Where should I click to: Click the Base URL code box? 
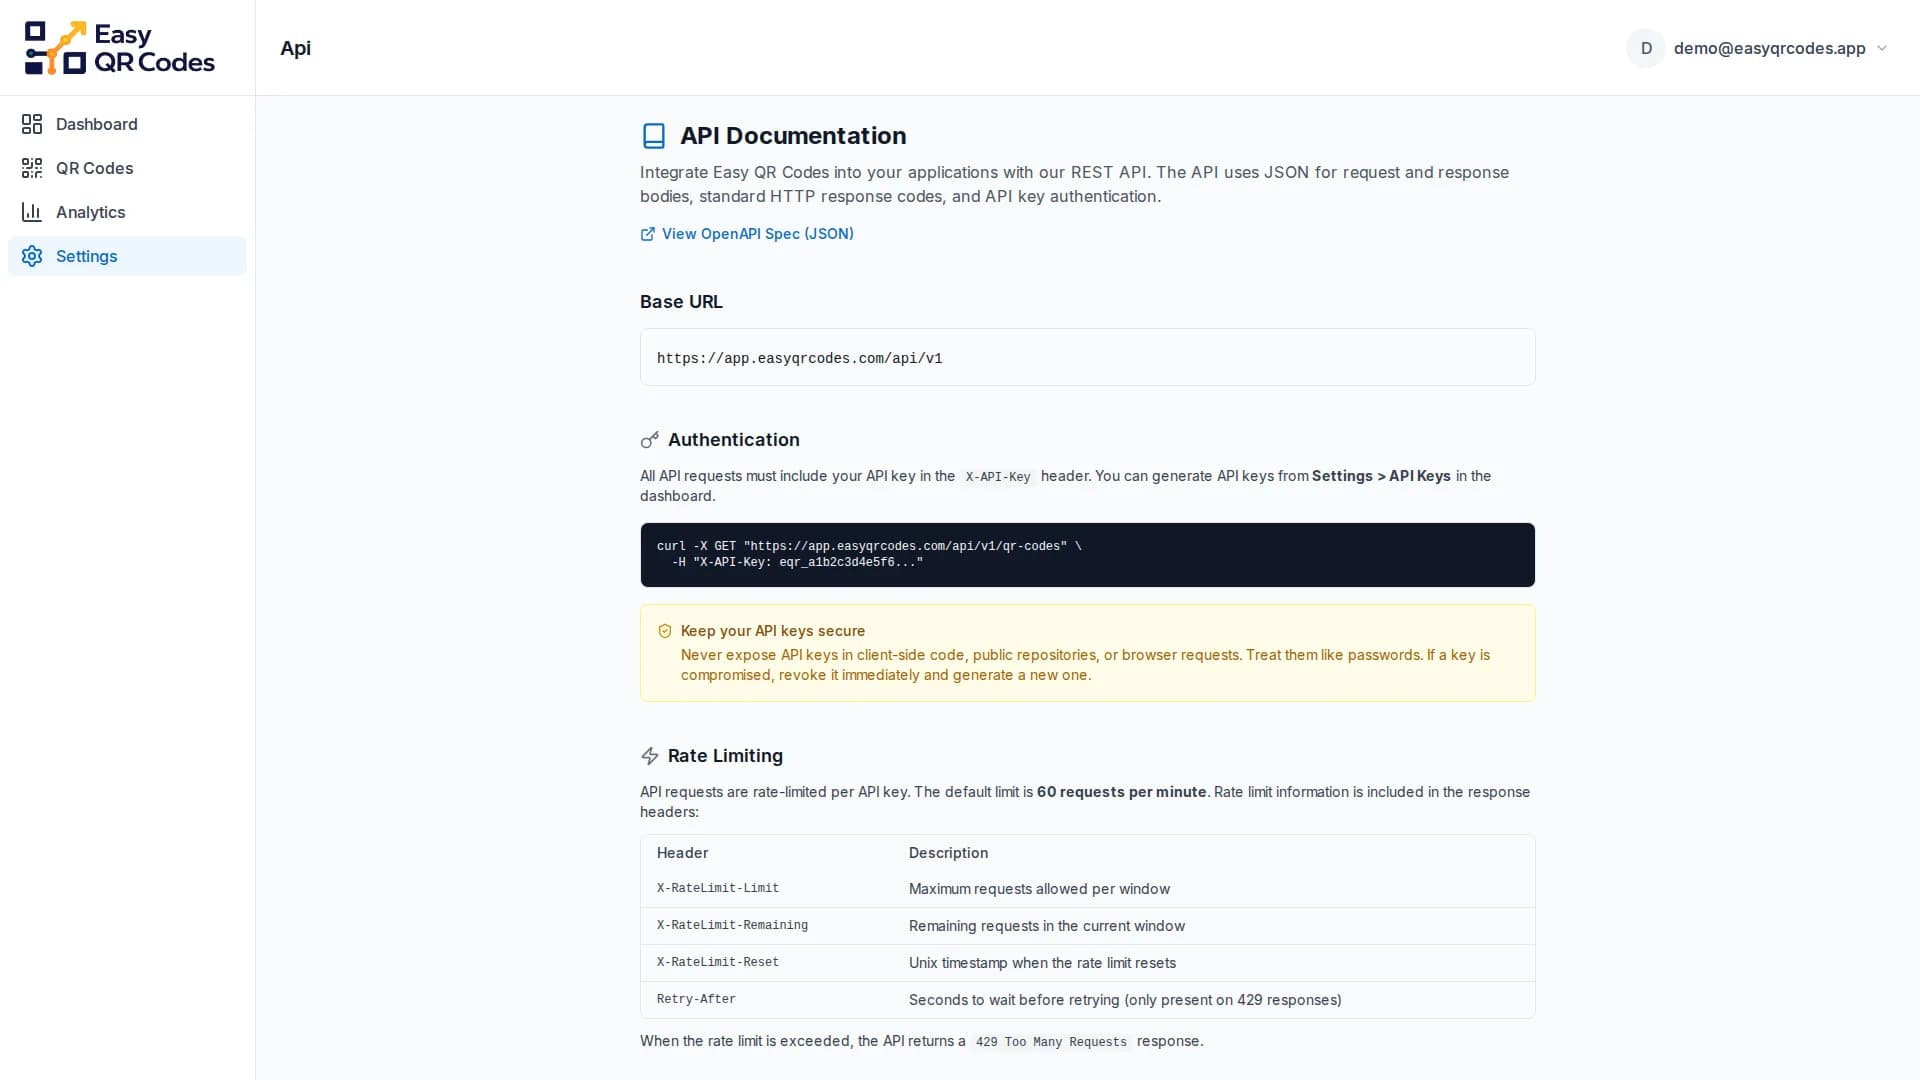coord(1087,357)
